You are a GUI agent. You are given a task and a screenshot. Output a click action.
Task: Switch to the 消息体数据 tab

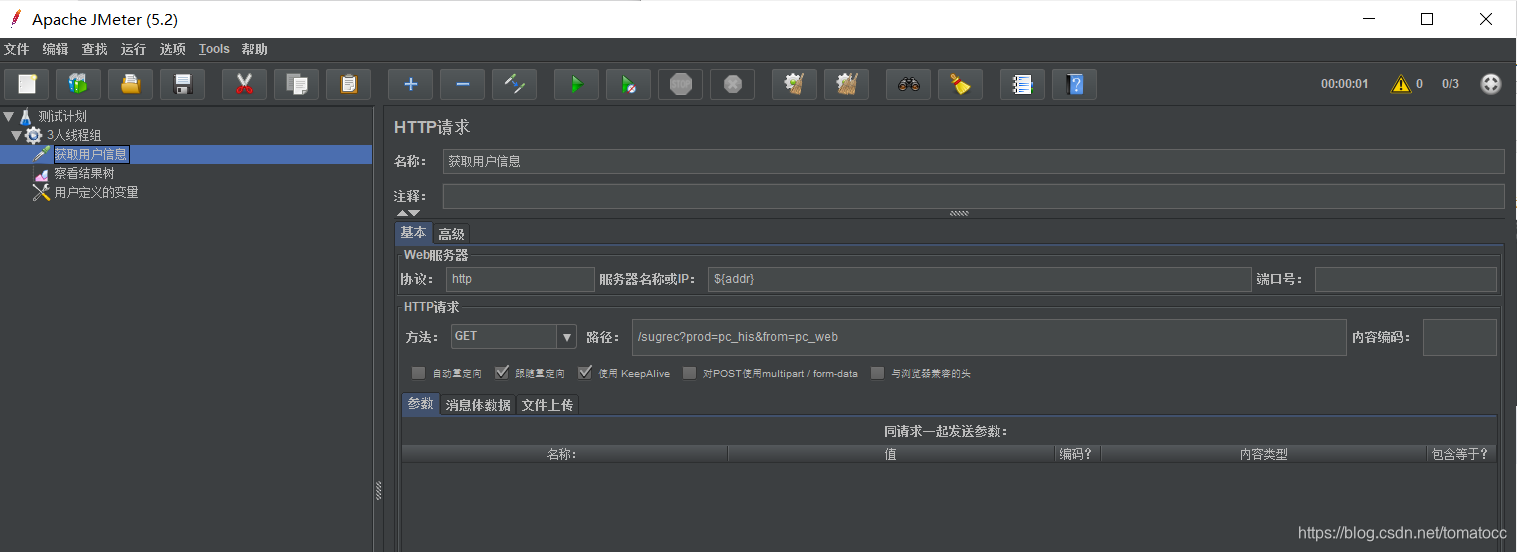coord(478,405)
